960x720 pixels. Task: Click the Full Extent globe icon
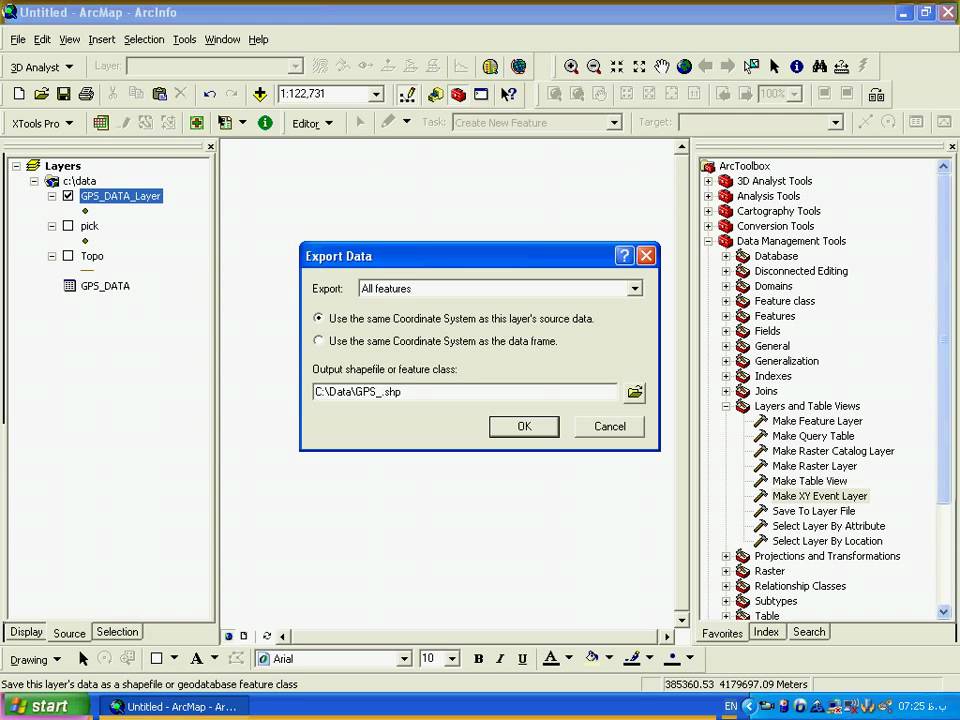tap(684, 66)
